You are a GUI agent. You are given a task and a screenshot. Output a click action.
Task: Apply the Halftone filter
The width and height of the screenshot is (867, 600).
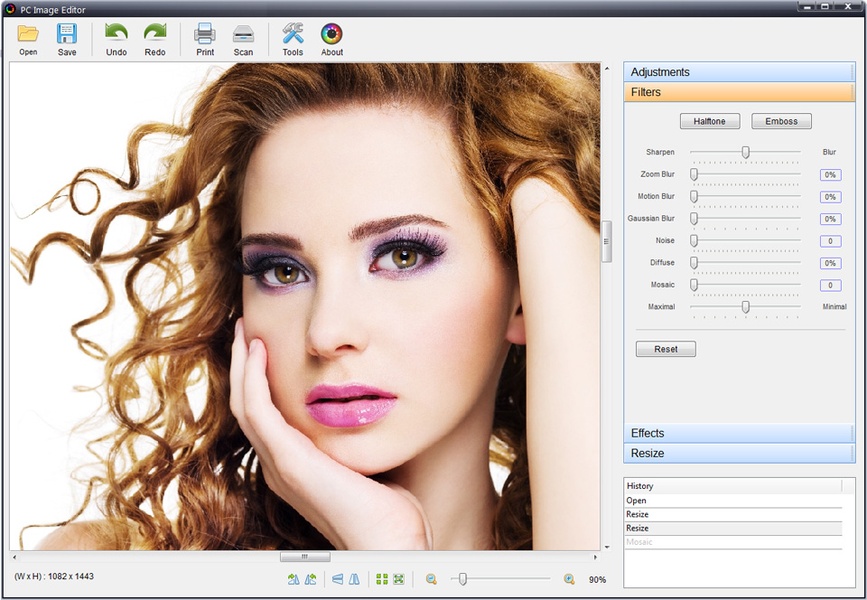709,121
